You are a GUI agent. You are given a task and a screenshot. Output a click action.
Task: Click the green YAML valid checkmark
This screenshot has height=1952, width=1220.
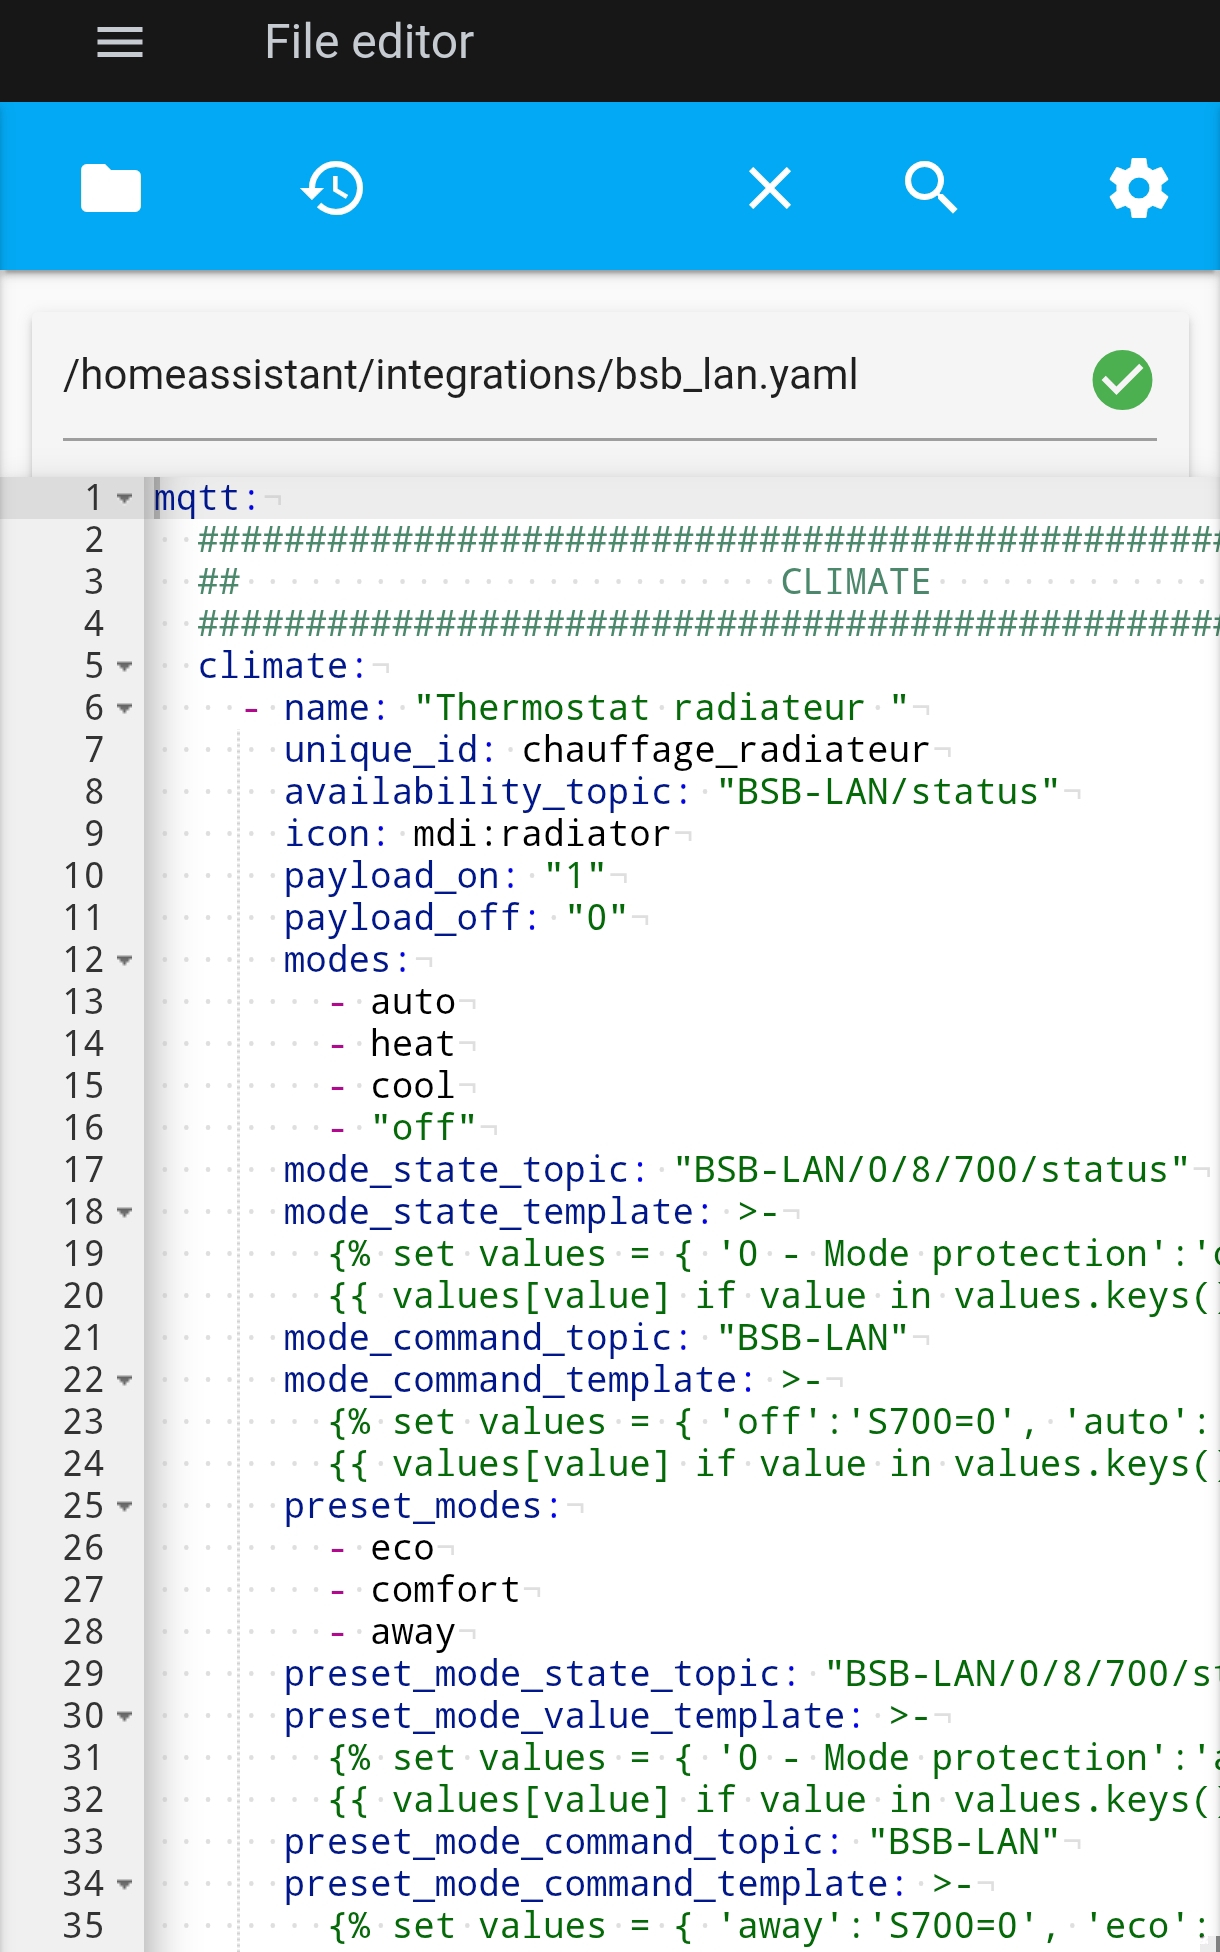click(x=1122, y=380)
